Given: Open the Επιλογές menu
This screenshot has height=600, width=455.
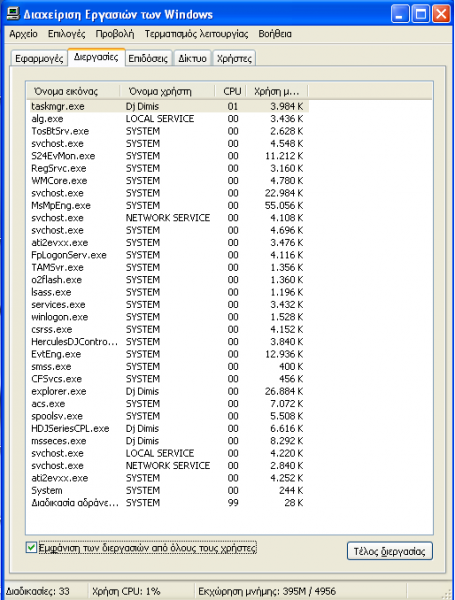Looking at the screenshot, I should (x=67, y=34).
